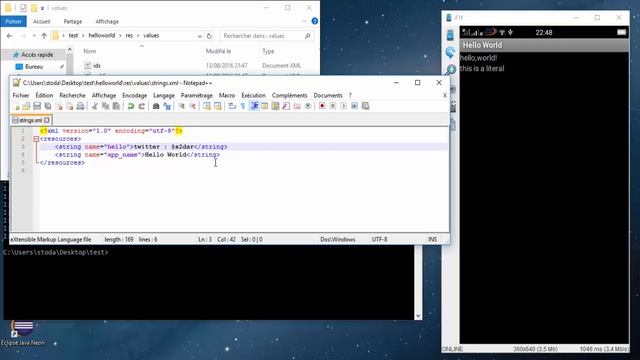Open recent locations dropdown in Explorer
This screenshot has width=640, height=360.
34,36
